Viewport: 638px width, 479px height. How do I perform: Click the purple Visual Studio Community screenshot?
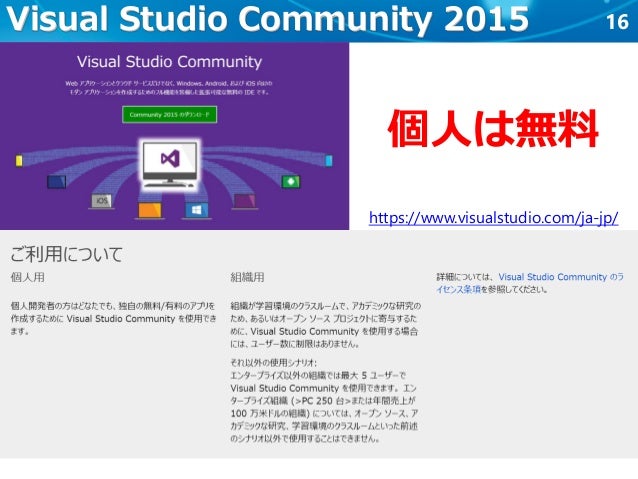coord(175,136)
